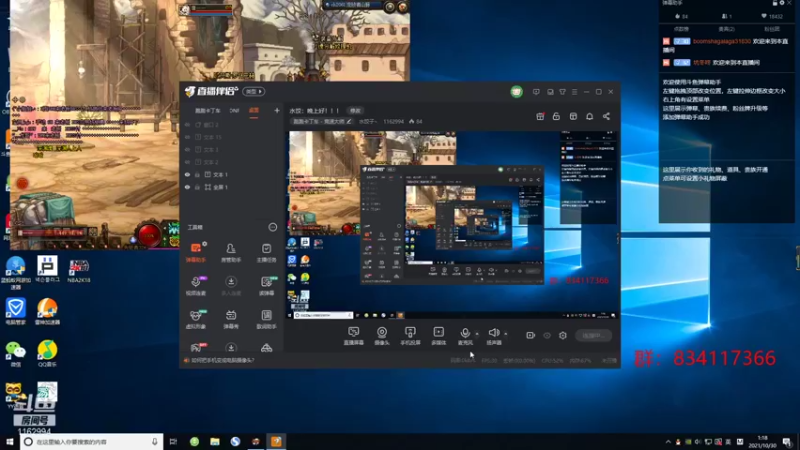This screenshot has width=800, height=450.
Task: Switch to the DNF scene tab
Action: click(234, 111)
